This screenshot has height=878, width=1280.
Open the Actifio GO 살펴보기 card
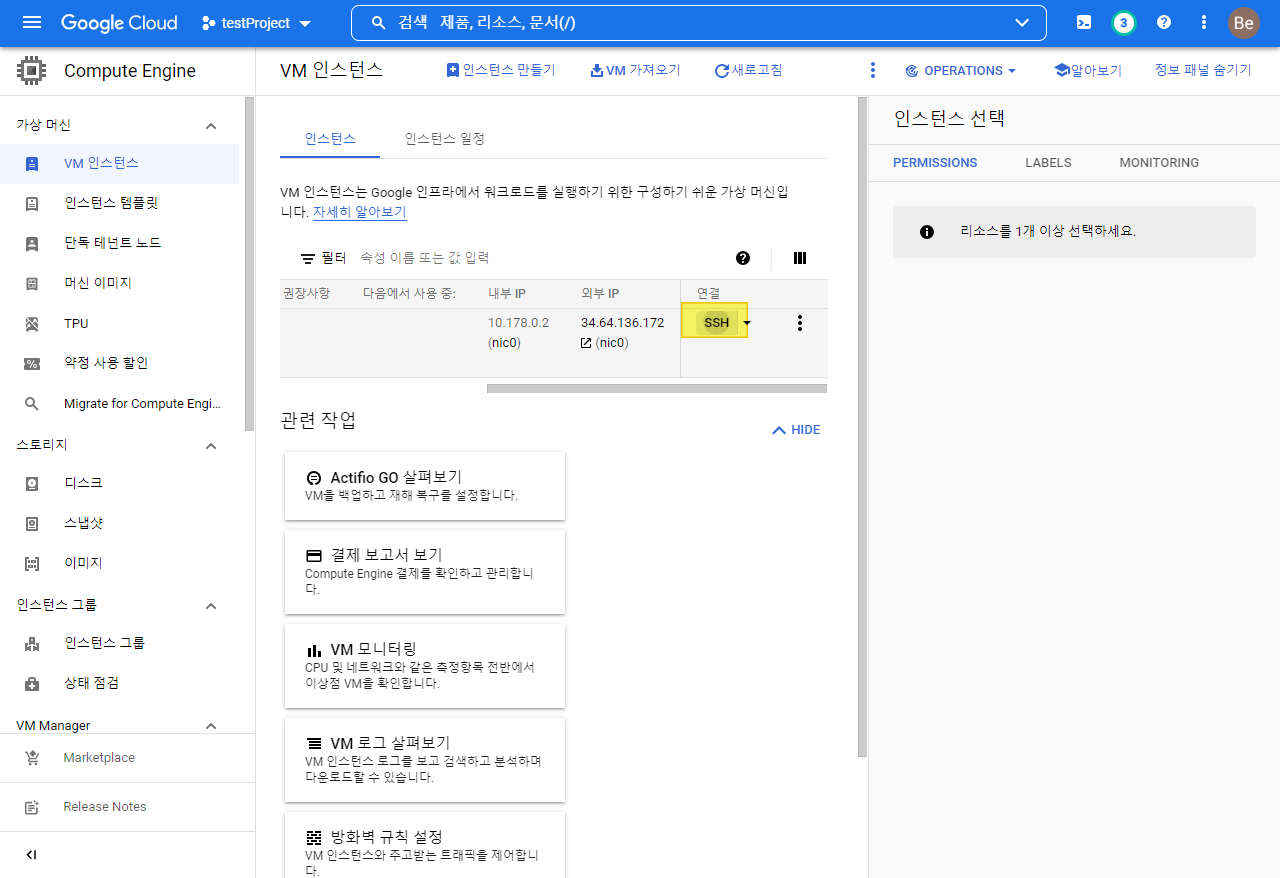[x=425, y=486]
